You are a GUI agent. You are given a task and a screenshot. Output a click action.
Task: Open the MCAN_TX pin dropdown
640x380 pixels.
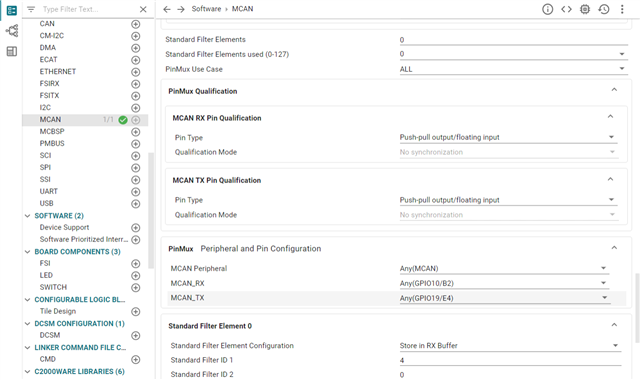click(505, 298)
